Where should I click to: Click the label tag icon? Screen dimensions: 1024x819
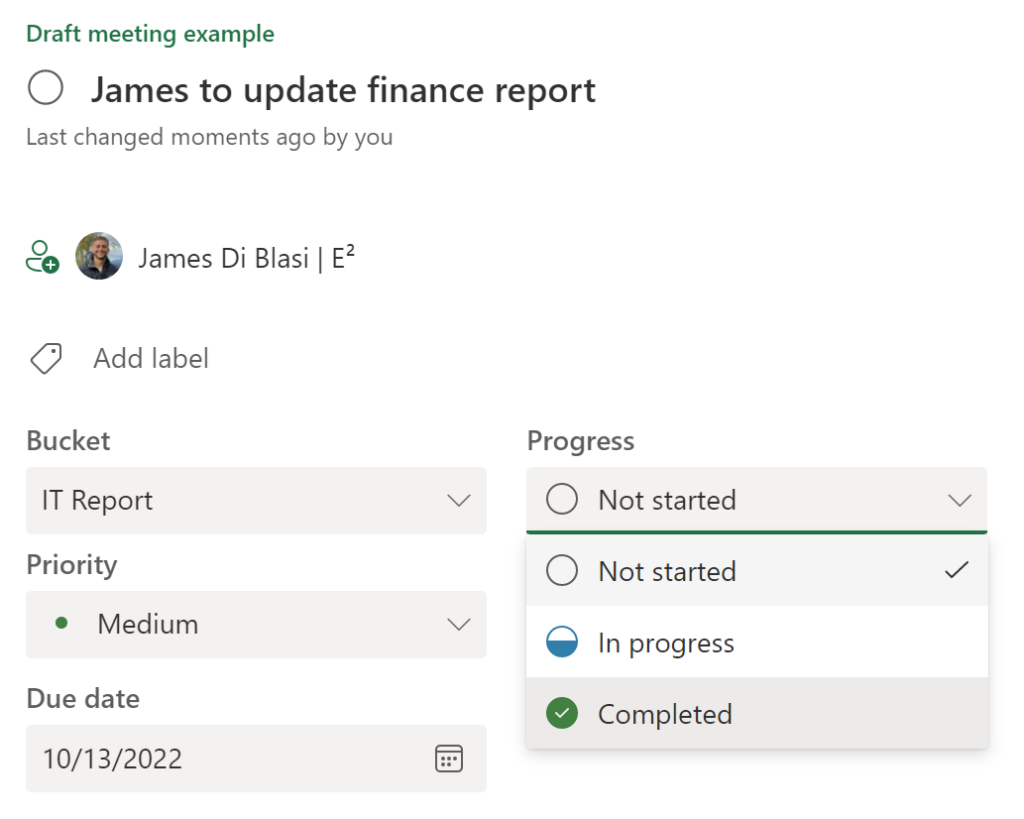click(x=46, y=358)
